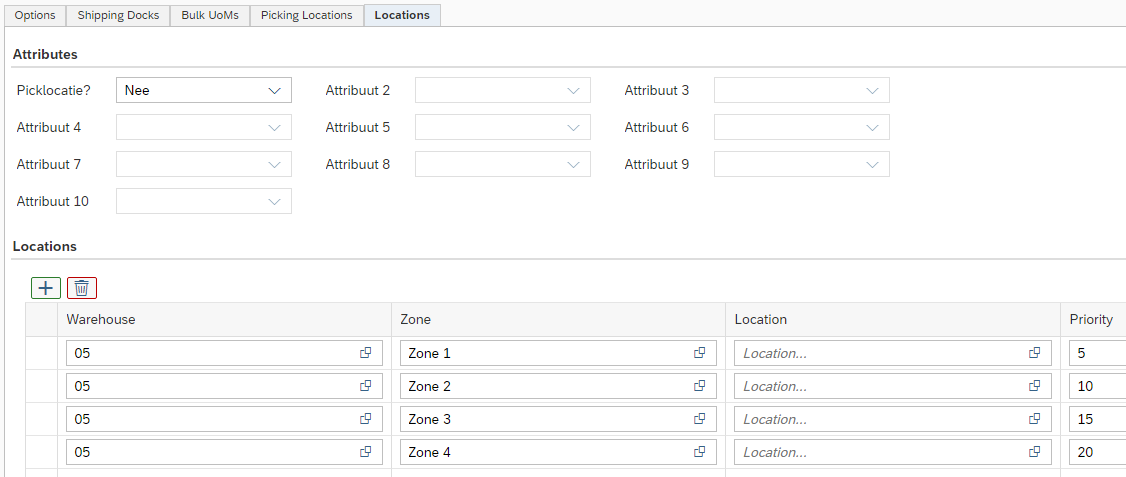Screen dimensions: 1126x477
Task: Click the Location input in Zone 3 row
Action: click(882, 419)
